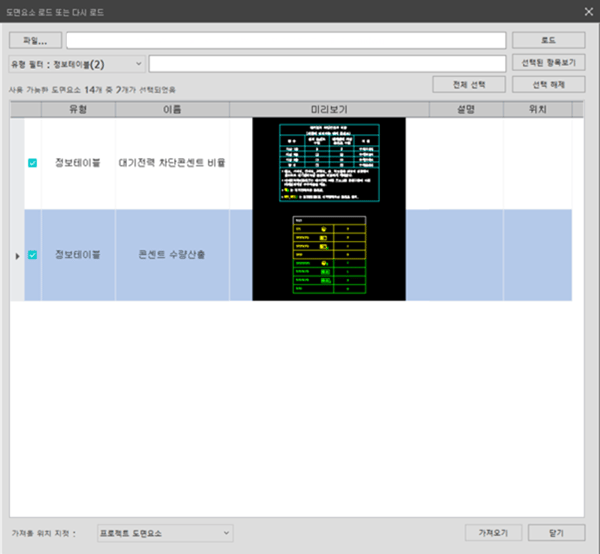Click 정보테이블 type cell in 콘센트 수량산출 row

78,255
